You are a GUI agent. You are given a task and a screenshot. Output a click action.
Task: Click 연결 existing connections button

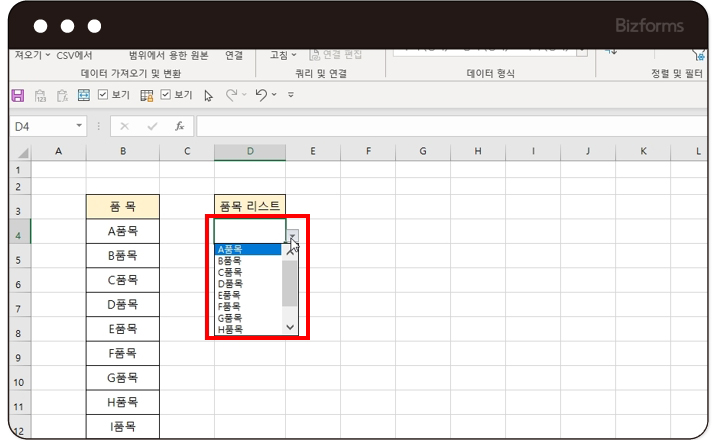(x=234, y=55)
